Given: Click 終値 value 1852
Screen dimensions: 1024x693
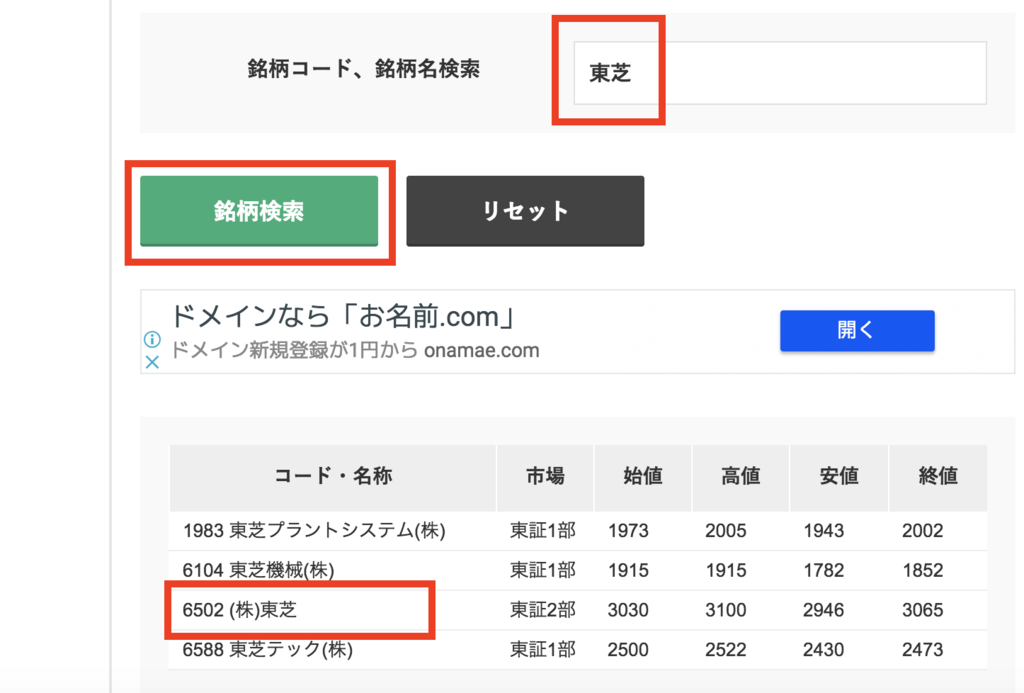Looking at the screenshot, I should 923,570.
